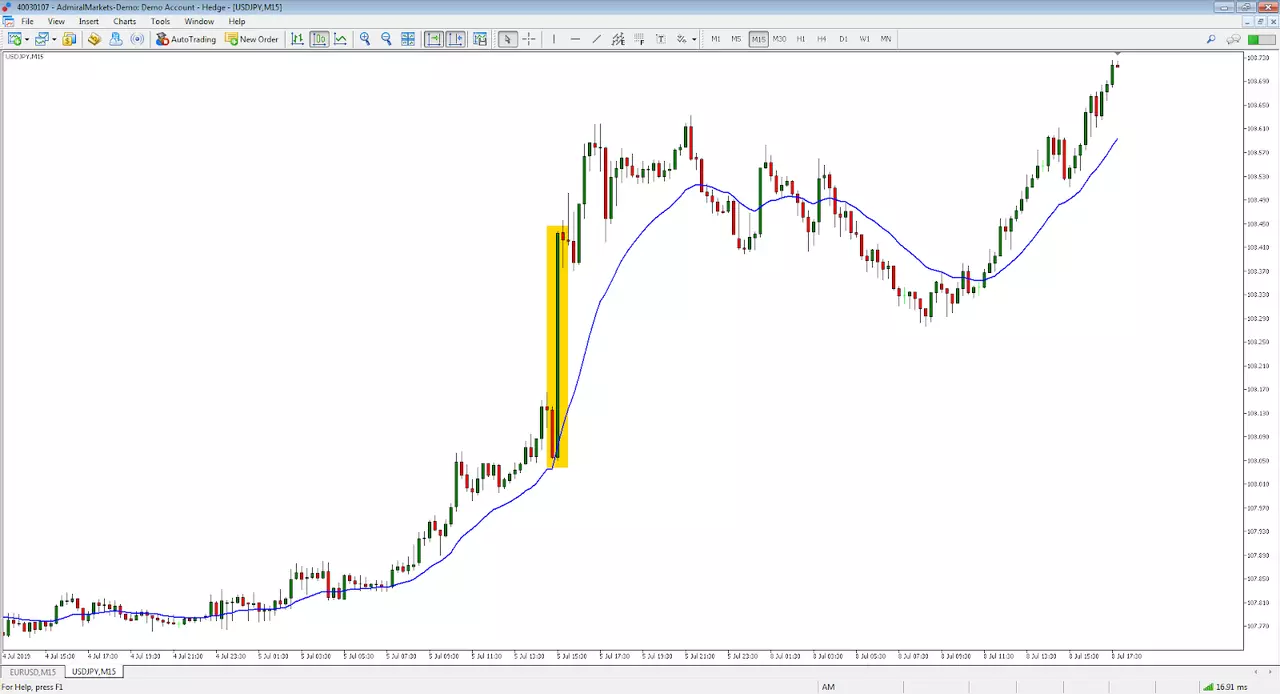Open the tile windows icon
Image resolution: width=1280 pixels, height=694 pixels.
[x=408, y=39]
